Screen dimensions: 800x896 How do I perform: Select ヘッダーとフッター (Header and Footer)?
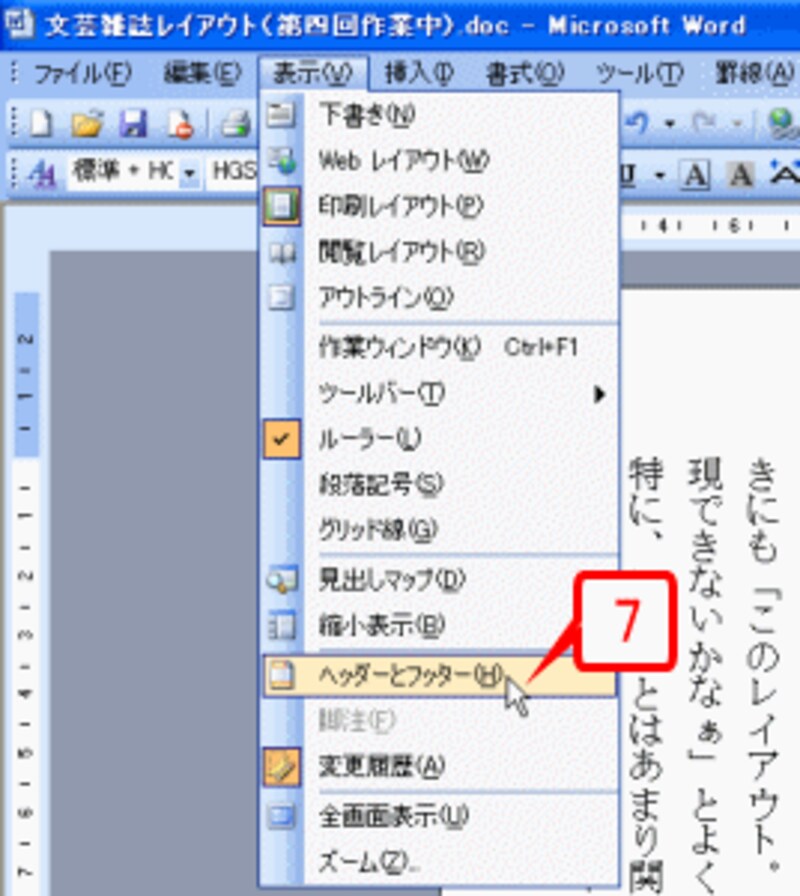pyautogui.click(x=400, y=677)
